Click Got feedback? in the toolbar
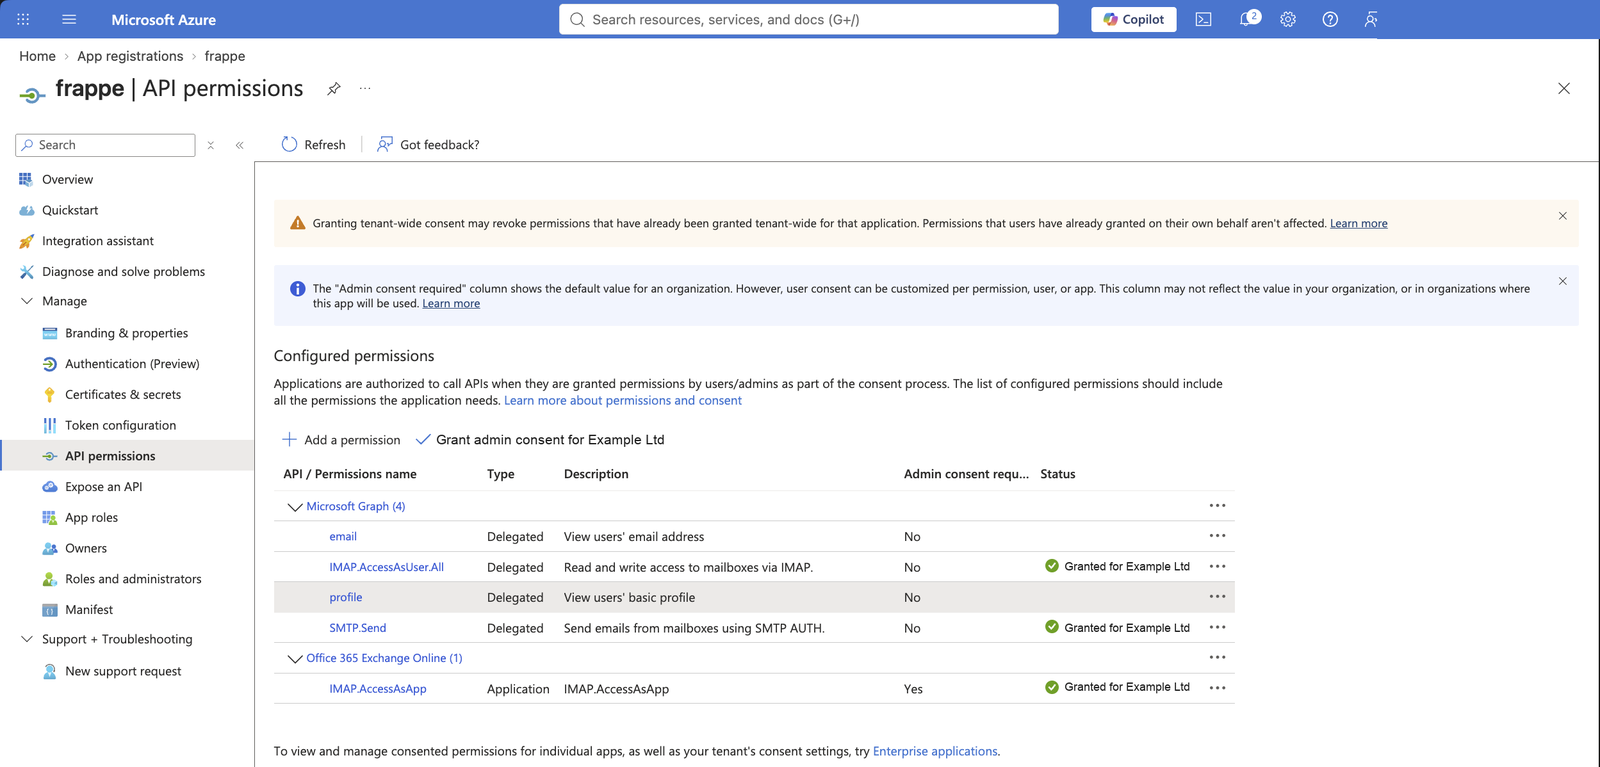 428,144
